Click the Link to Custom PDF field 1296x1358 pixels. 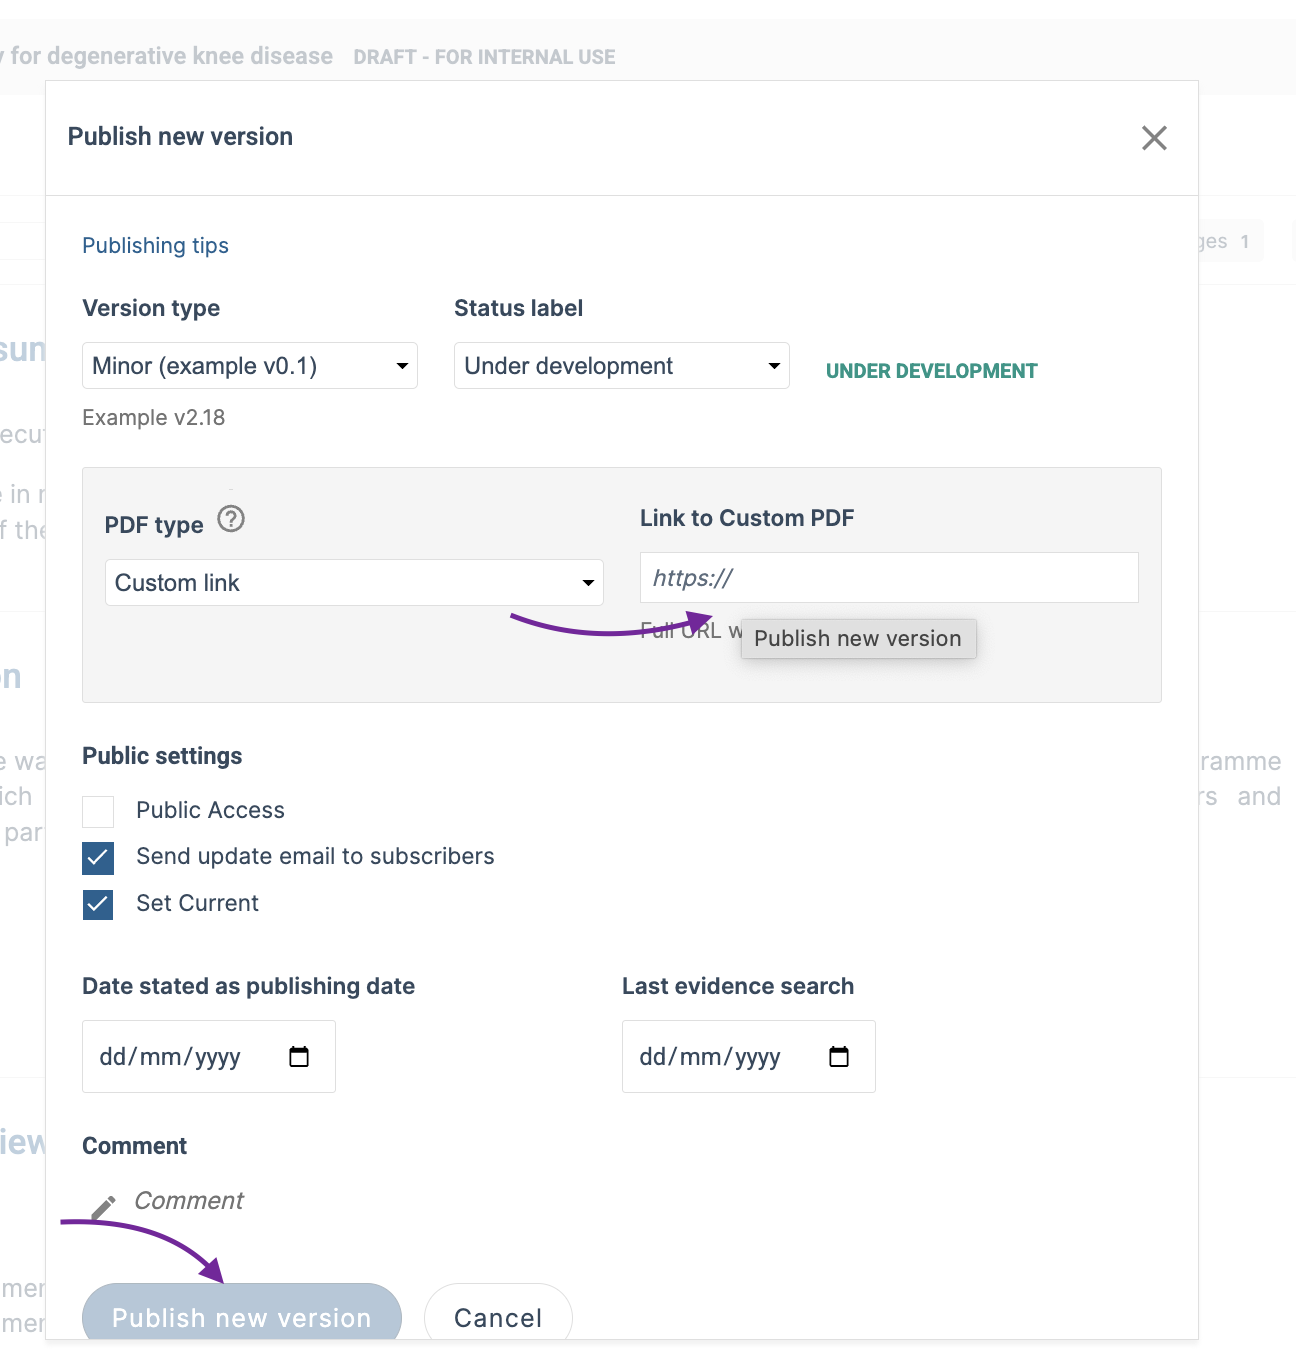pos(889,578)
